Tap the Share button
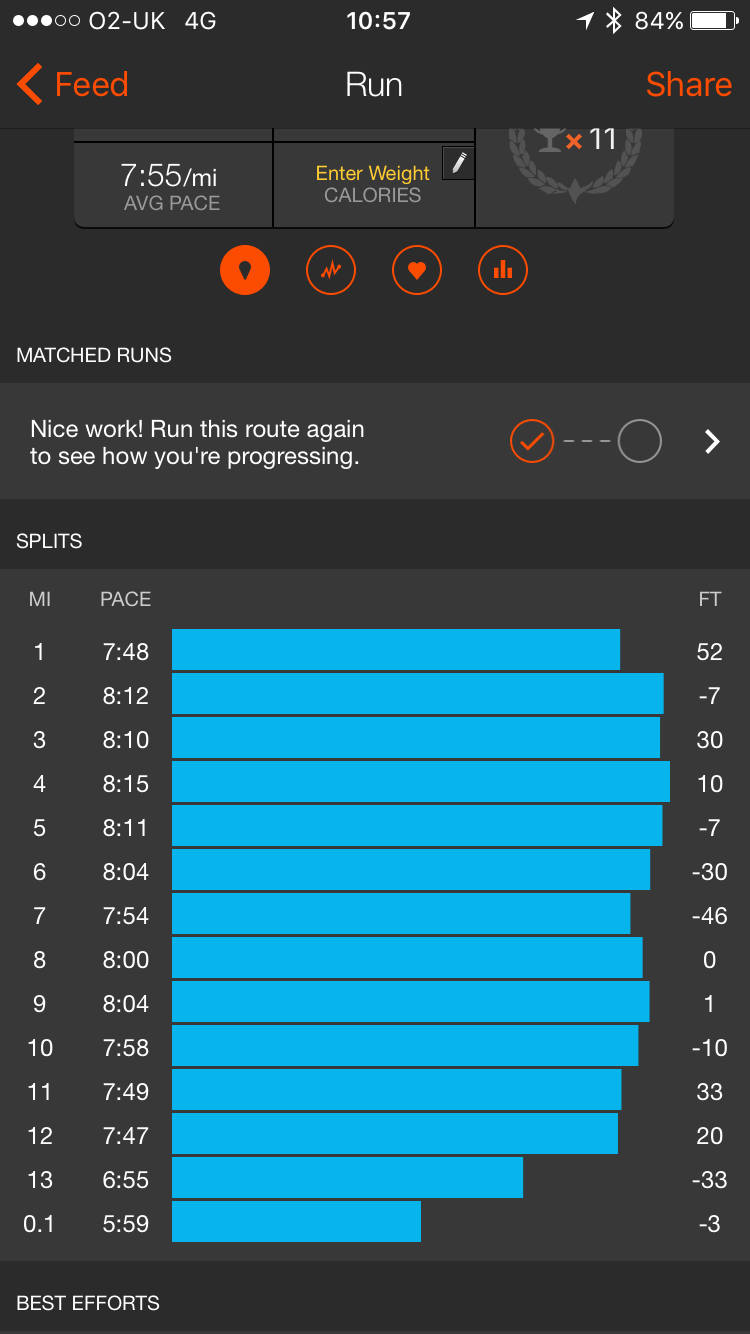This screenshot has height=1334, width=750. (x=689, y=84)
